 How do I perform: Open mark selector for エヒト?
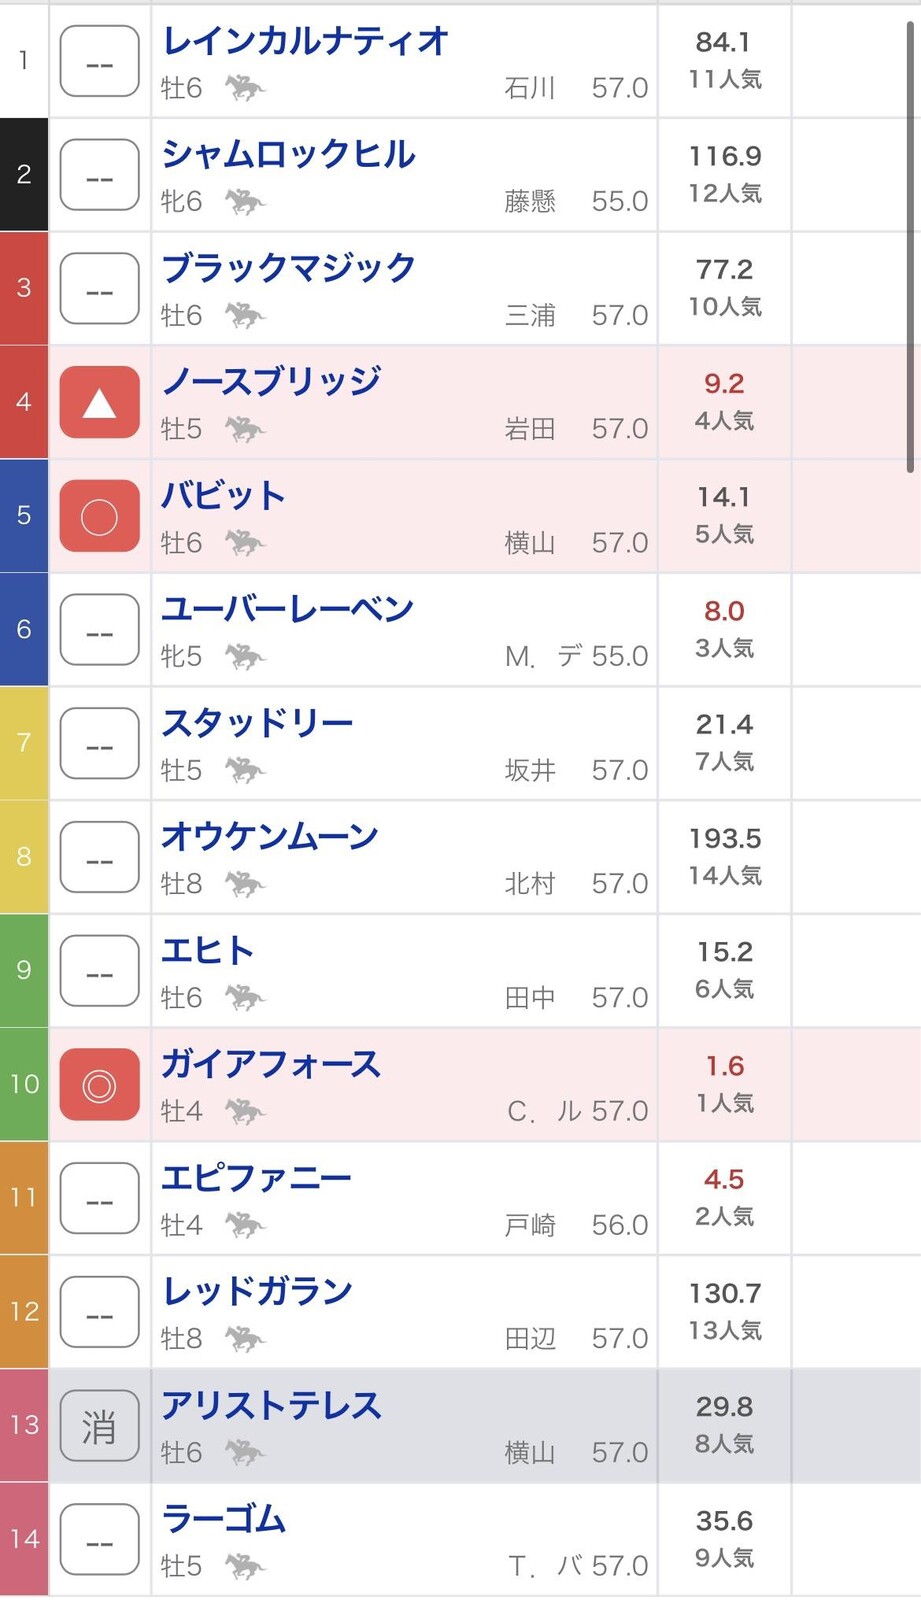click(x=99, y=971)
